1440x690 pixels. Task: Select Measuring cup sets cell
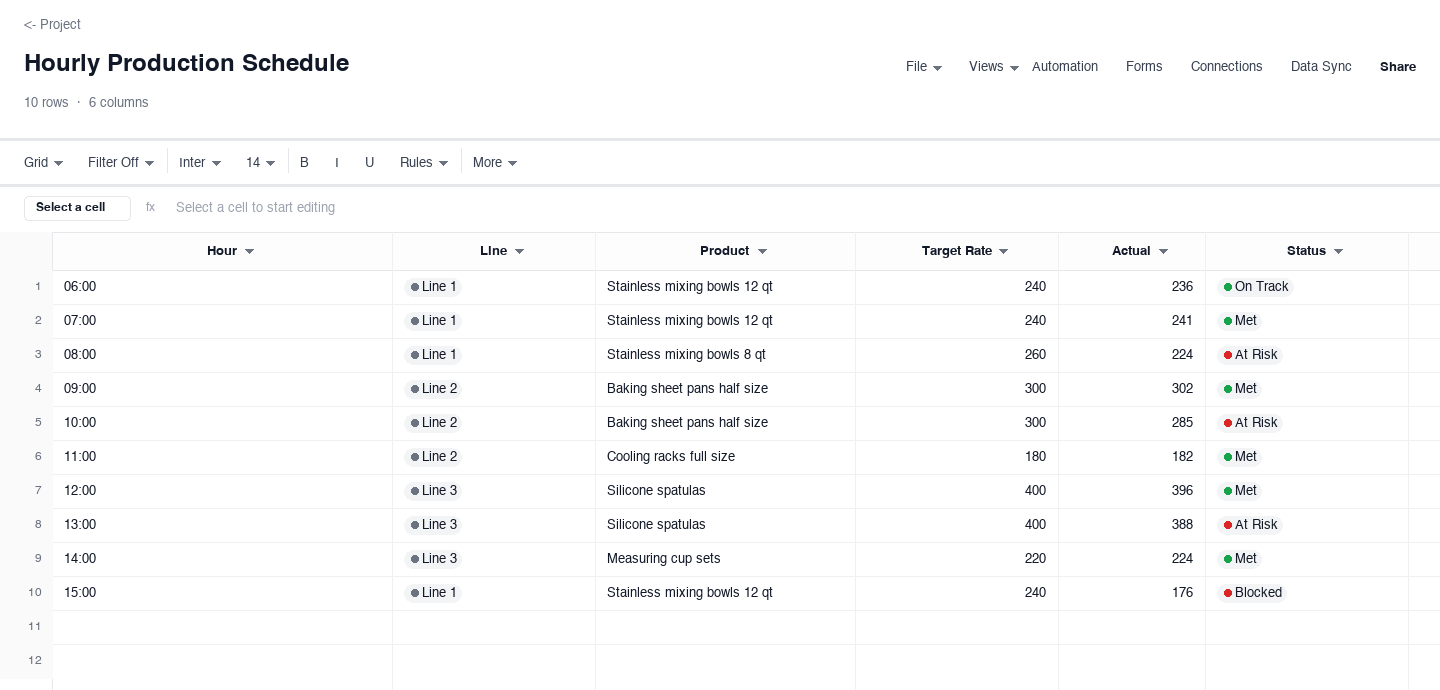725,559
